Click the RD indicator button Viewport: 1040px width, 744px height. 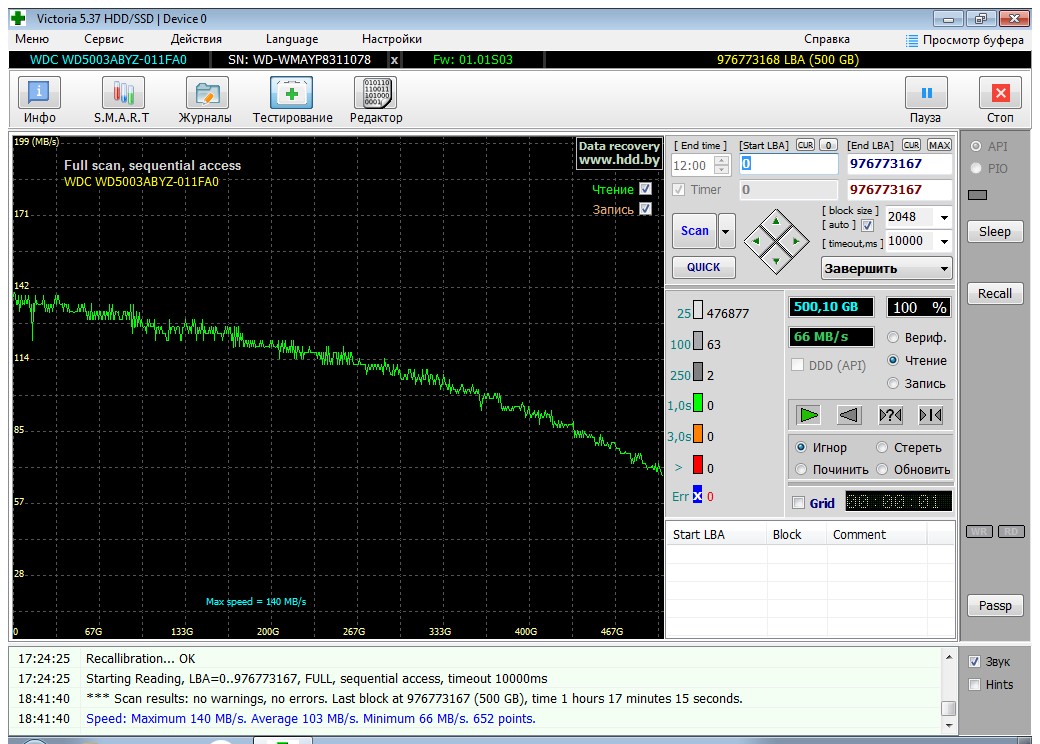(x=1011, y=532)
